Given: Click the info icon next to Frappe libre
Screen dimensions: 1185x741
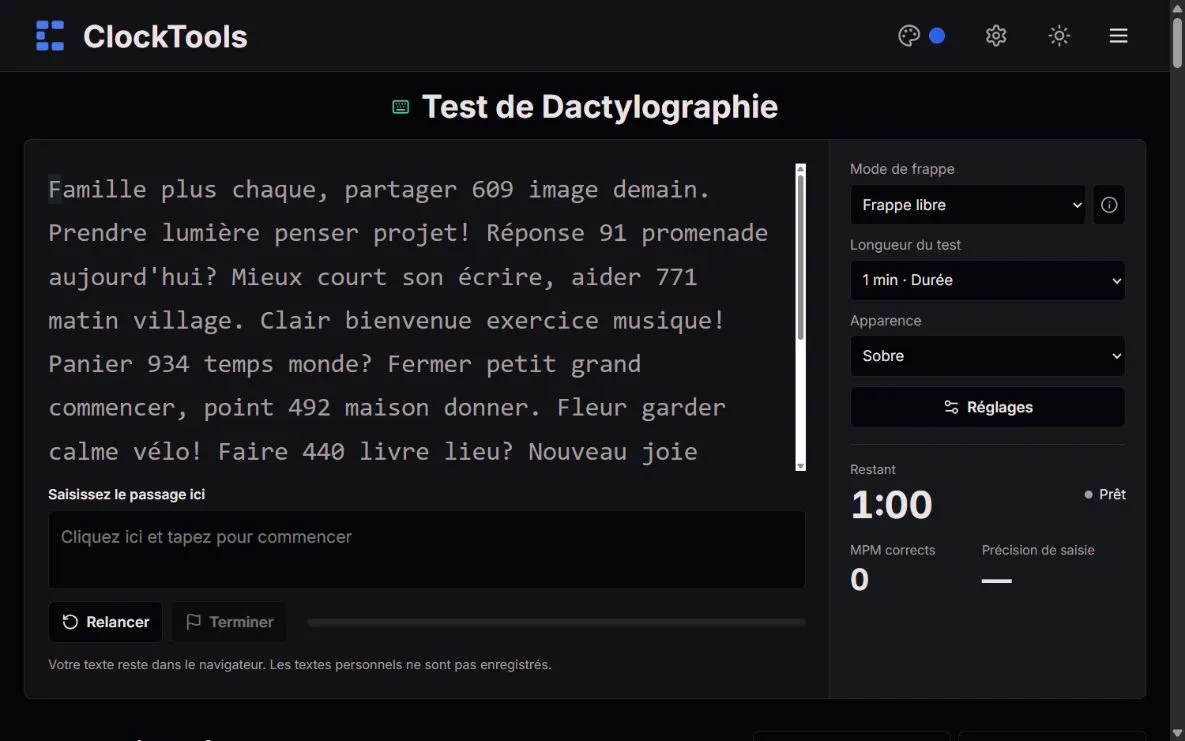Looking at the screenshot, I should (x=1109, y=205).
